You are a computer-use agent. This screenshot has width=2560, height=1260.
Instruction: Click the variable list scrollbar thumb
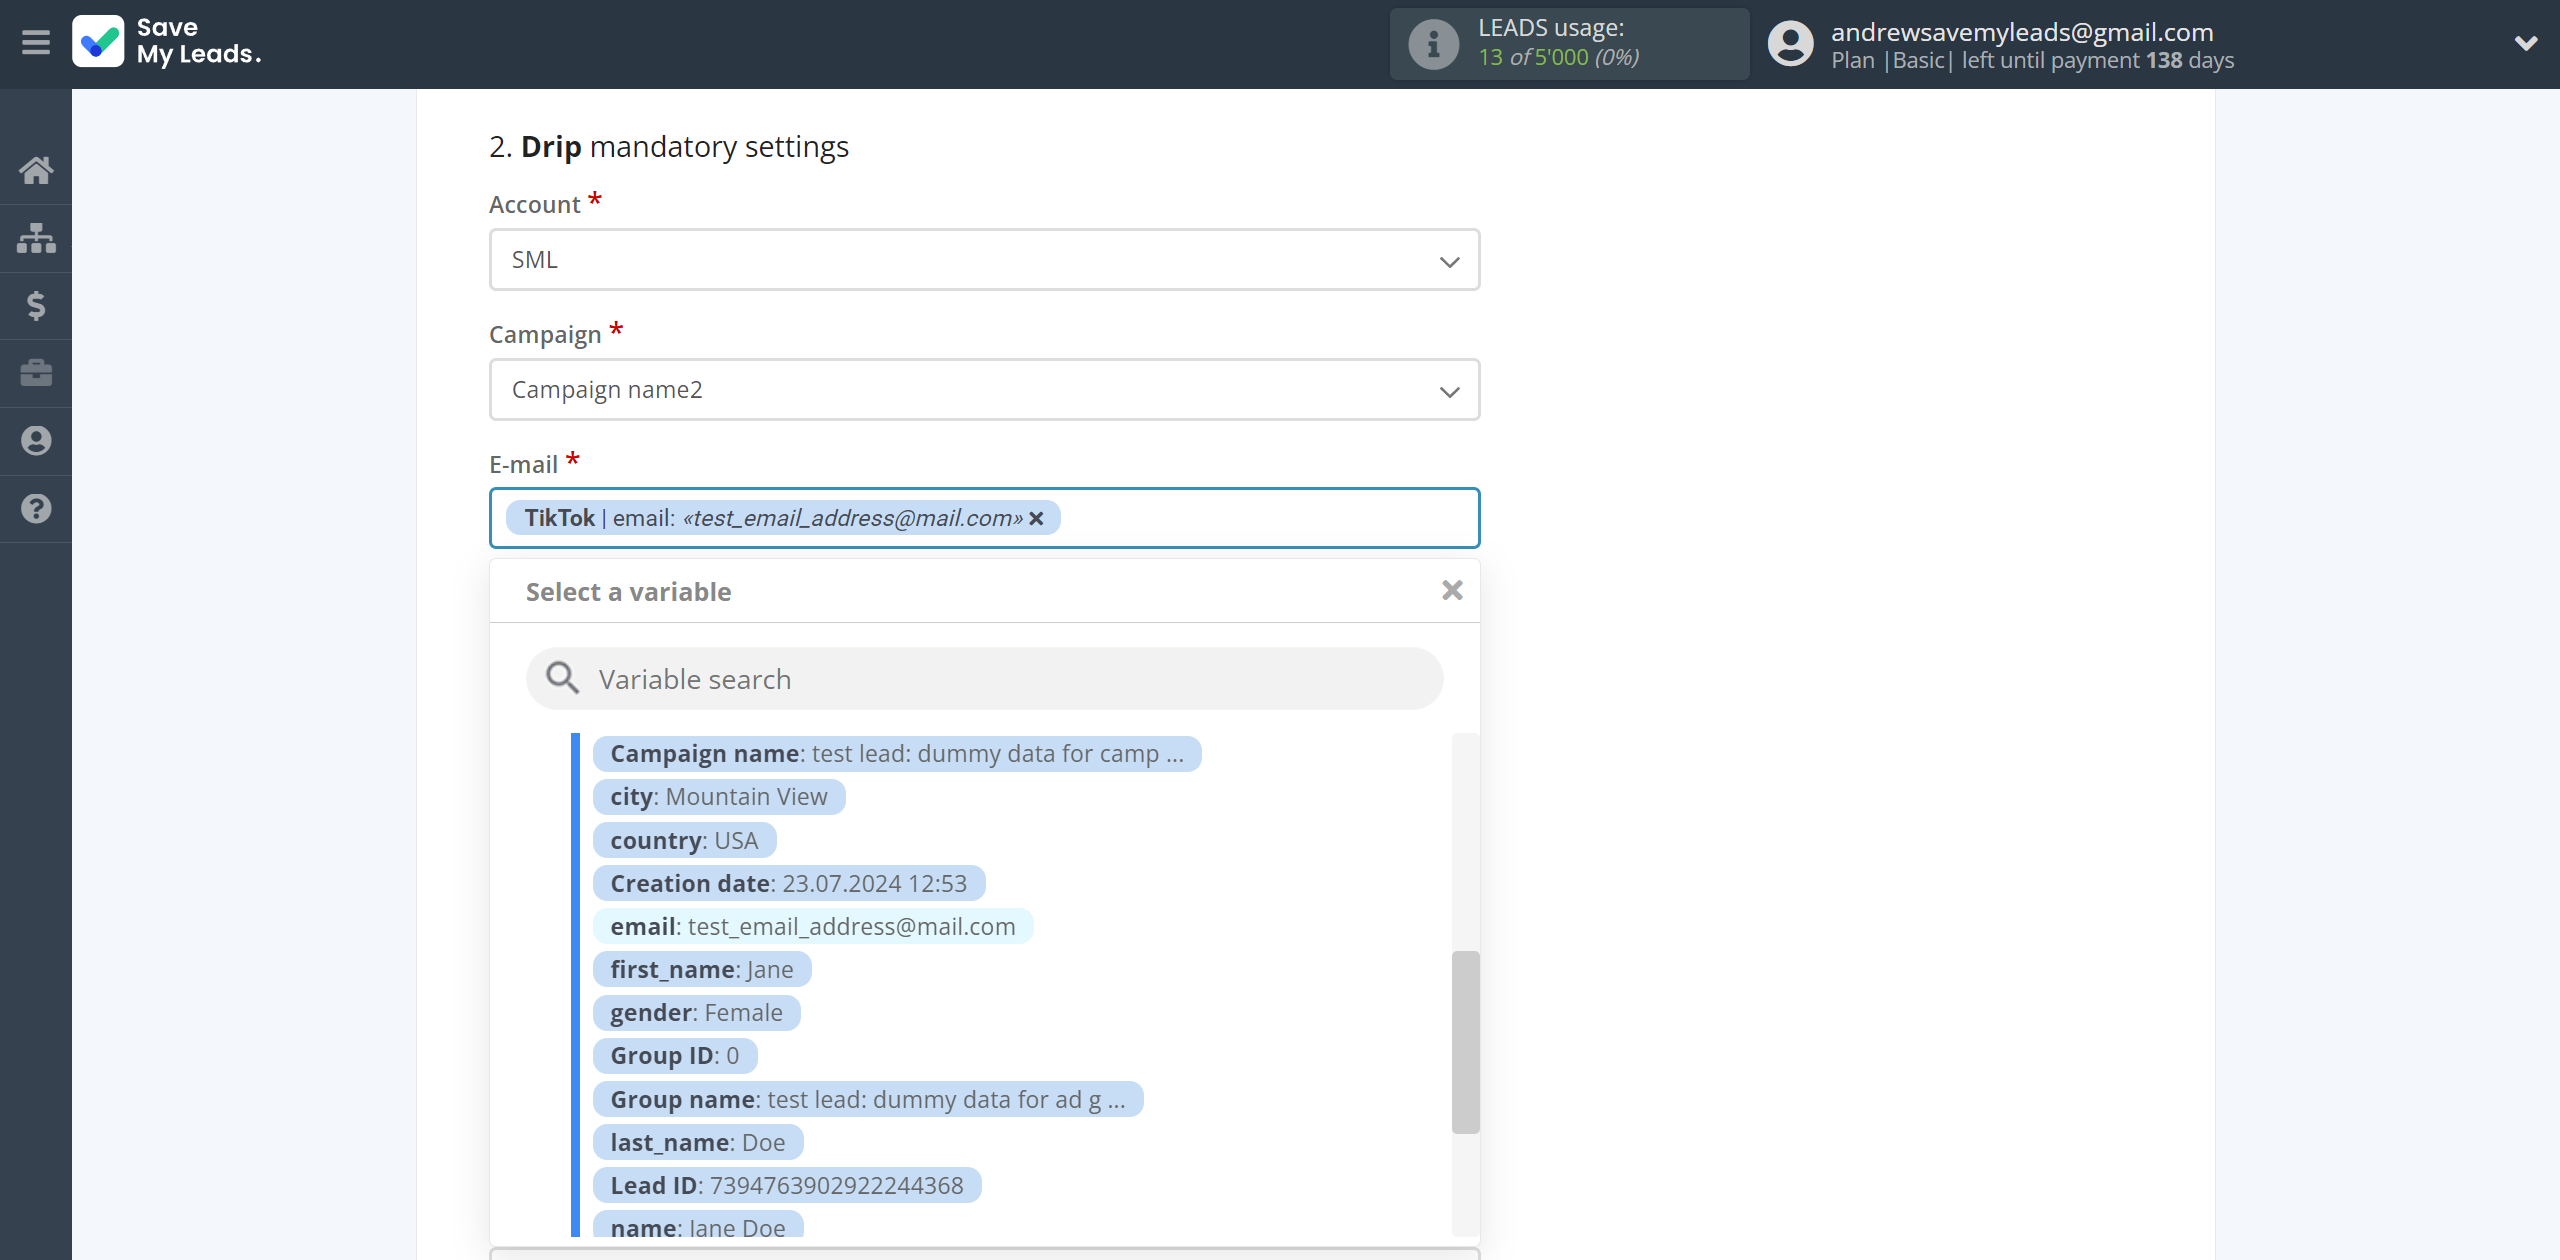(x=1465, y=1042)
